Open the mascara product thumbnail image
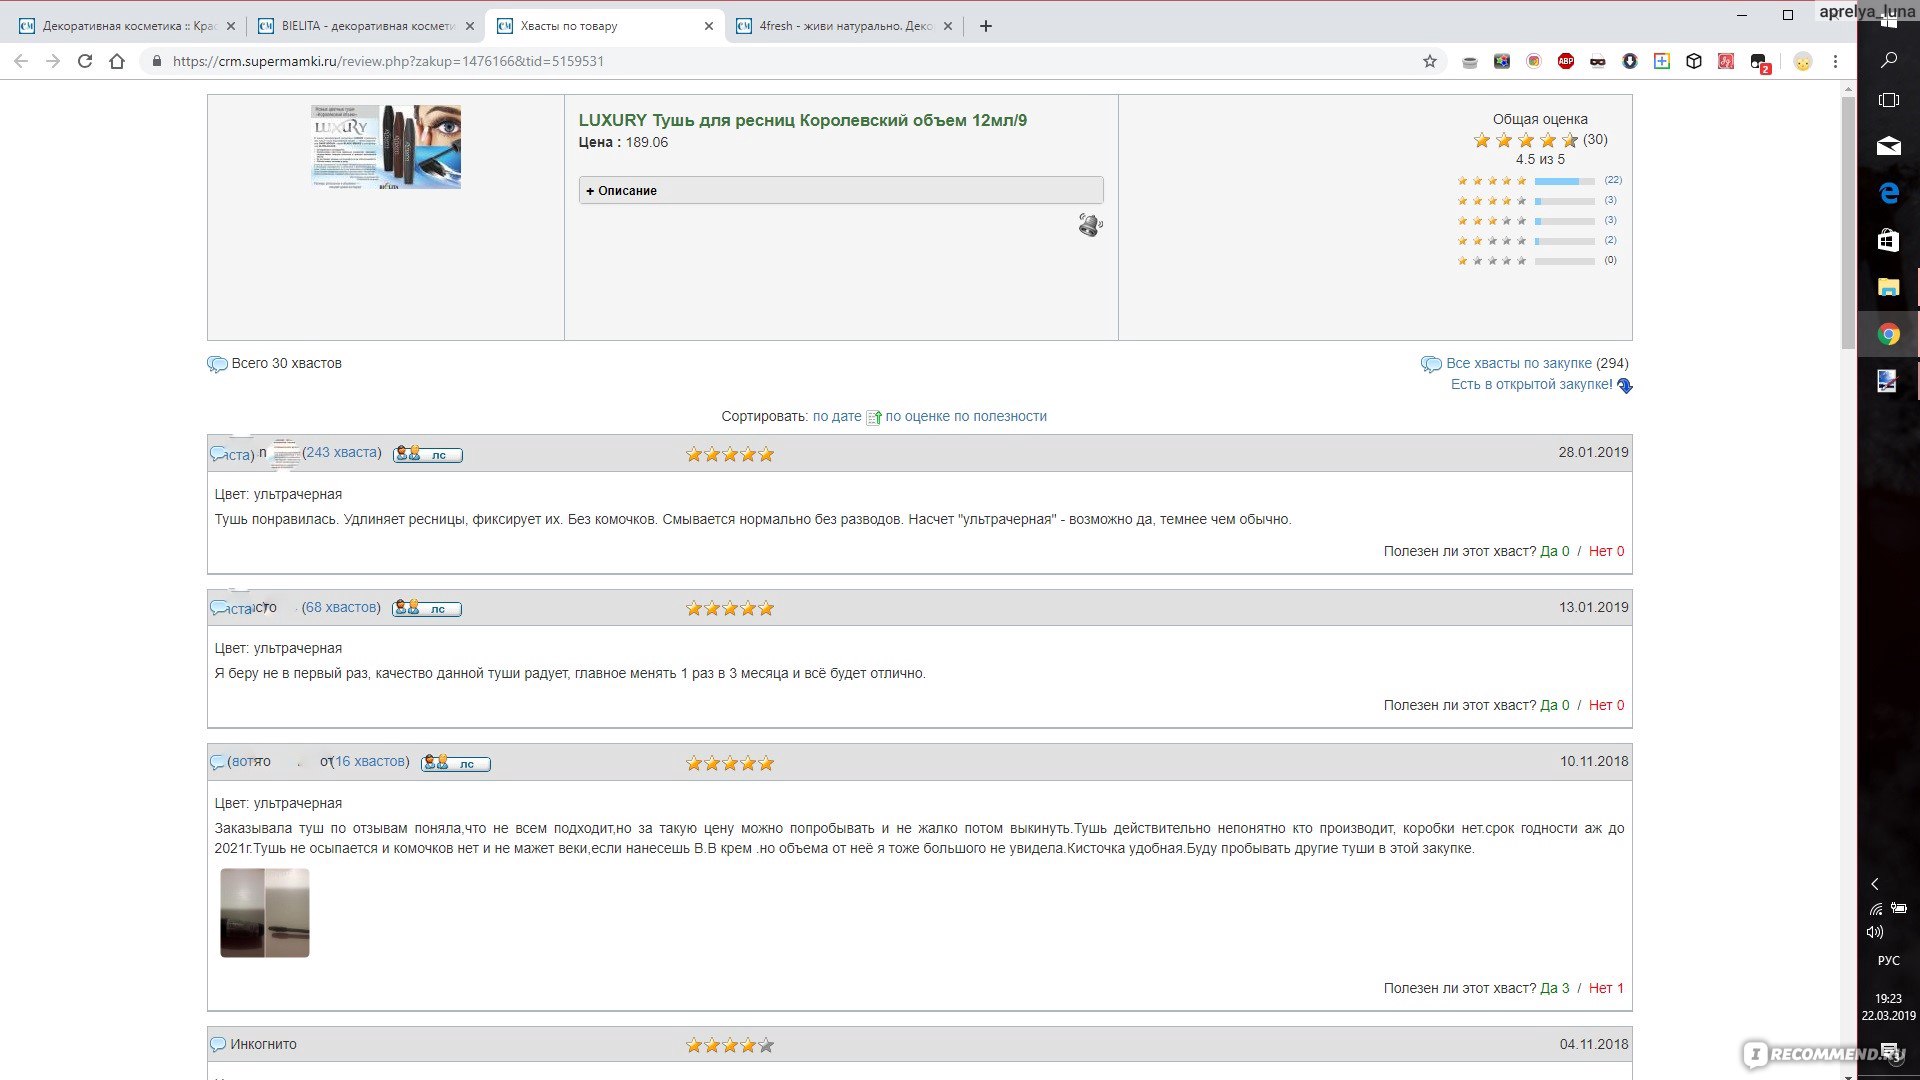The width and height of the screenshot is (1920, 1080). point(386,147)
